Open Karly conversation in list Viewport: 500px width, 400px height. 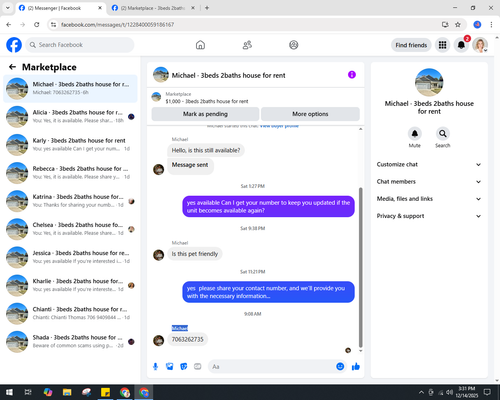coord(70,145)
